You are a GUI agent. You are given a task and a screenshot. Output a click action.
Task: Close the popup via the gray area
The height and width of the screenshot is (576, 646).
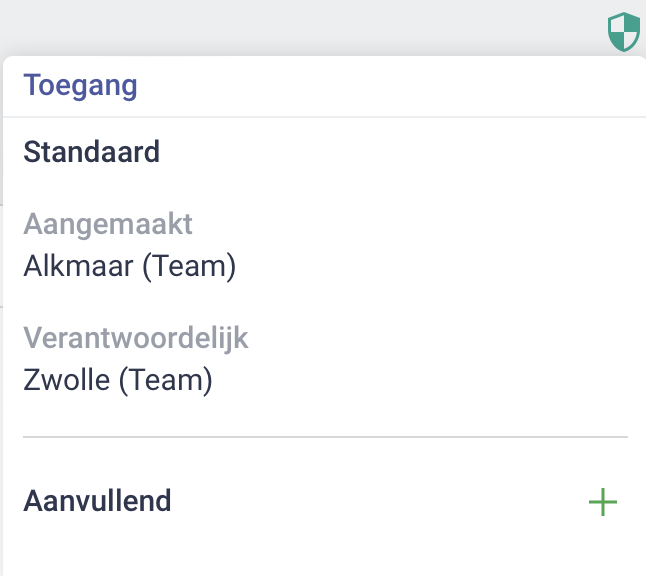(x=288, y=25)
